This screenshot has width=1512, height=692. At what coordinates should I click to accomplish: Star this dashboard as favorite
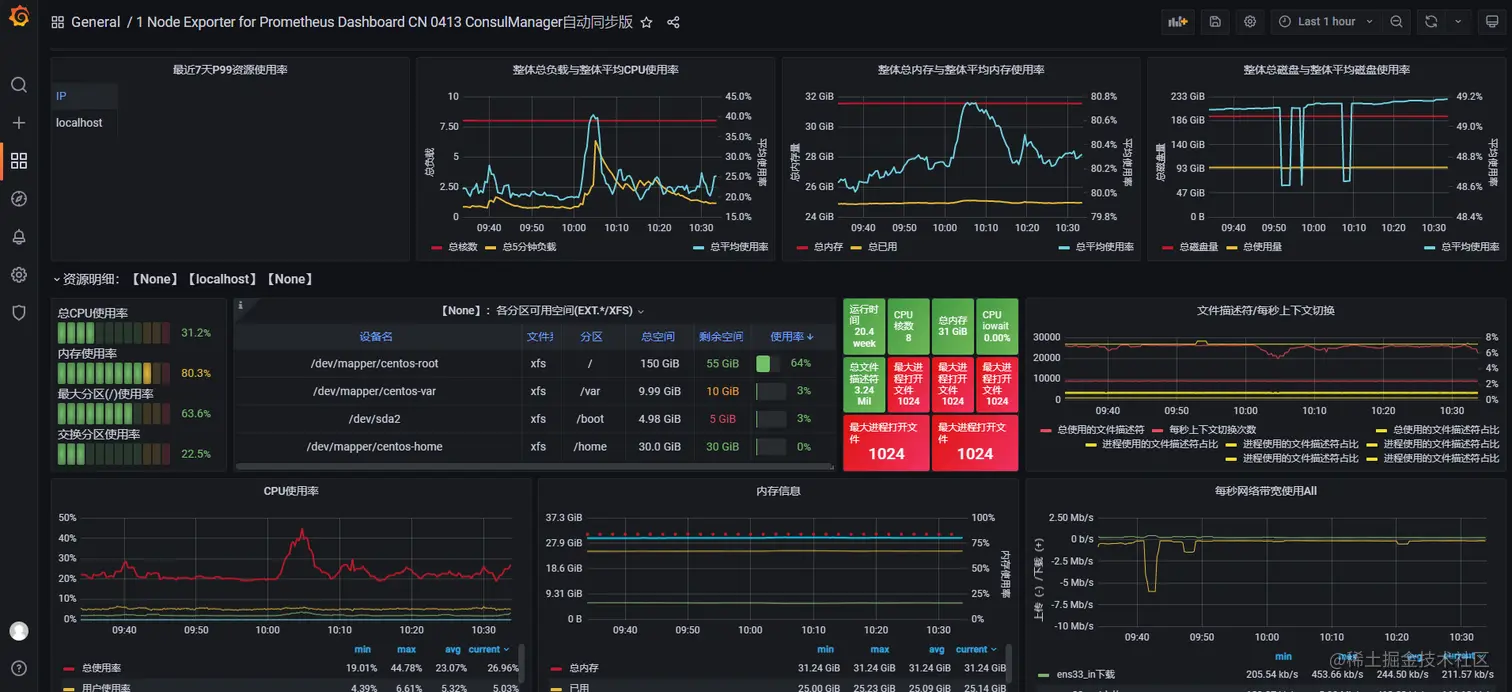646,22
